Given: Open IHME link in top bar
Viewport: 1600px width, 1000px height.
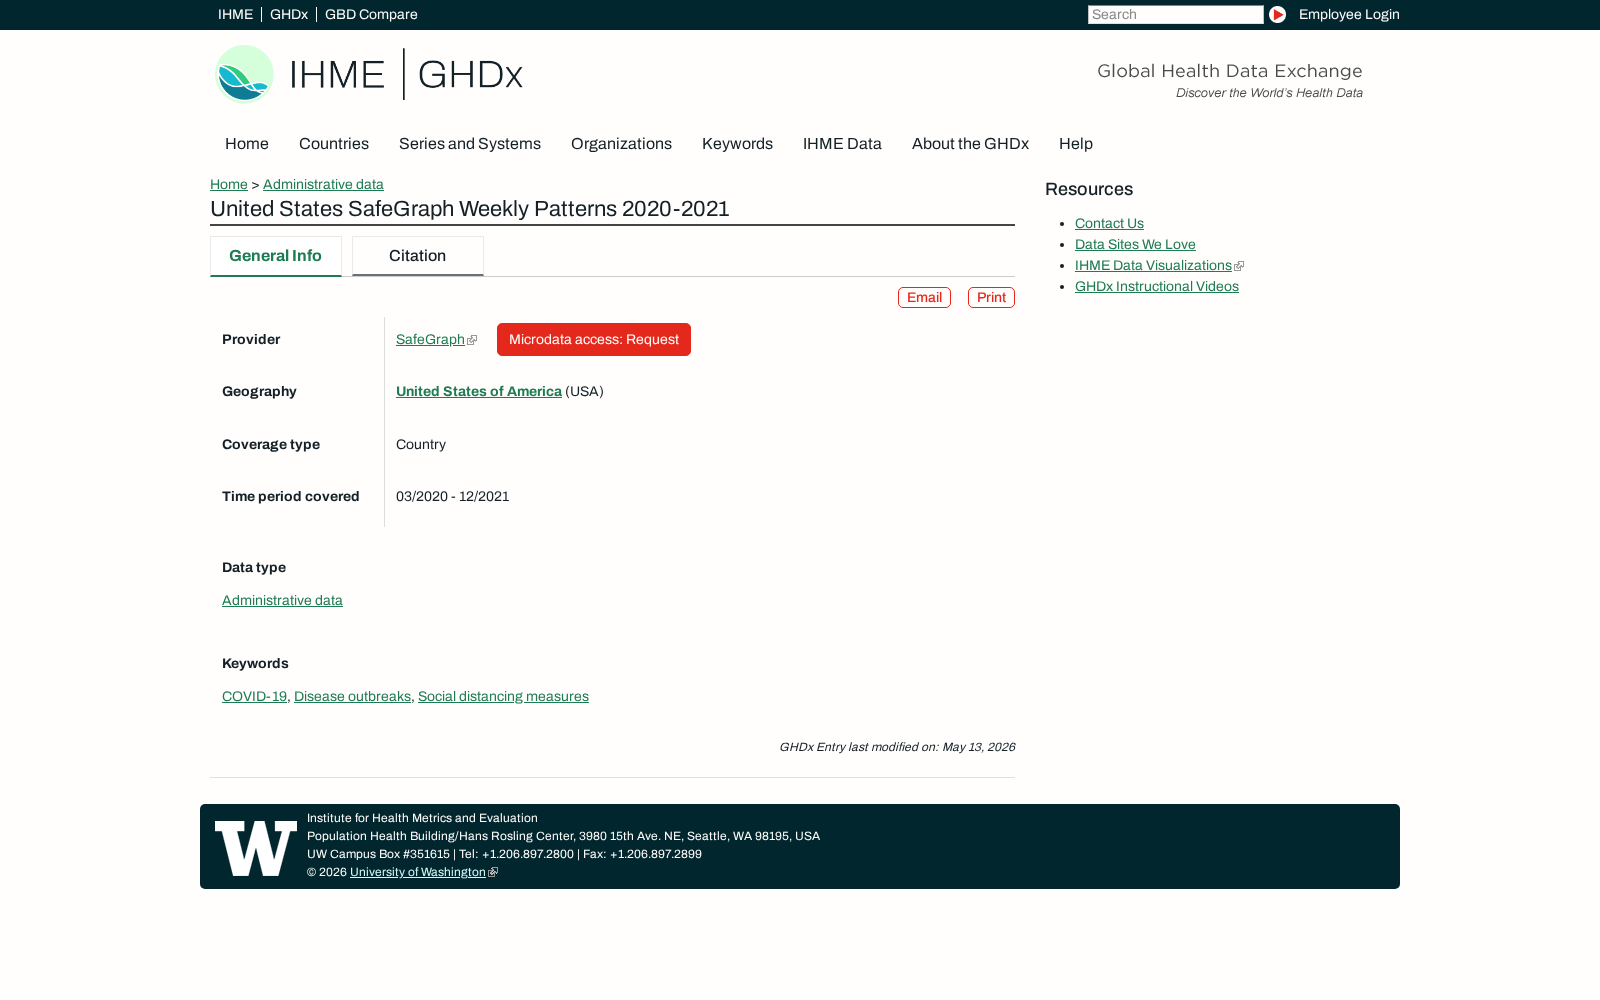Looking at the screenshot, I should point(235,15).
